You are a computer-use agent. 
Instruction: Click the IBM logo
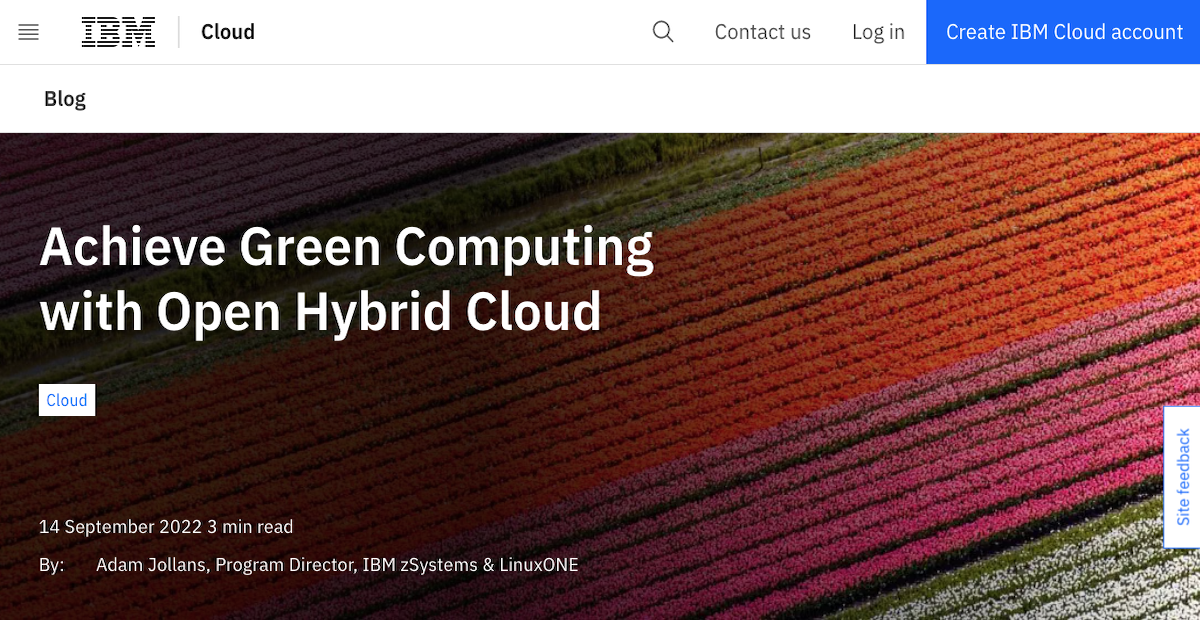tap(118, 32)
